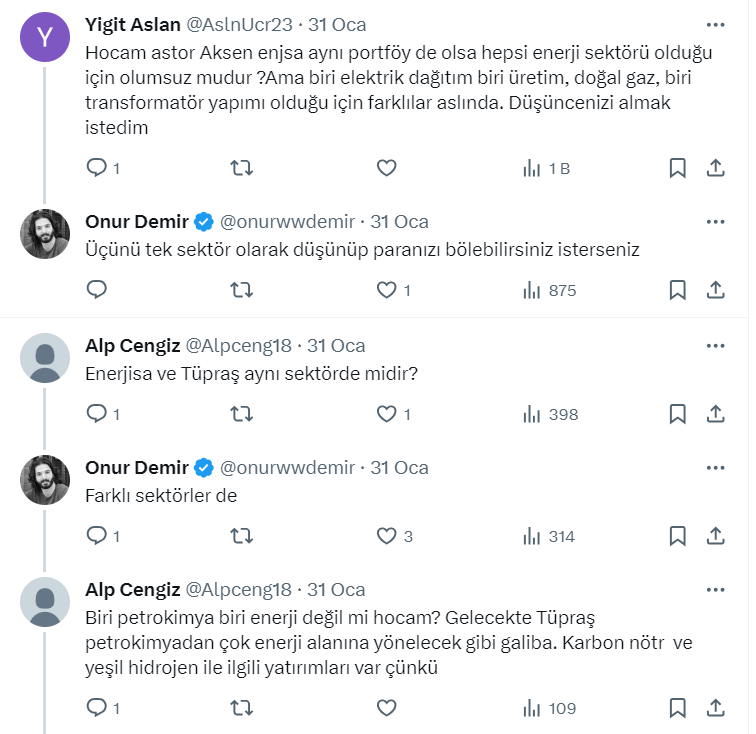View analytics showing 875 views
Viewport: 756px width, 734px height.
[x=550, y=290]
